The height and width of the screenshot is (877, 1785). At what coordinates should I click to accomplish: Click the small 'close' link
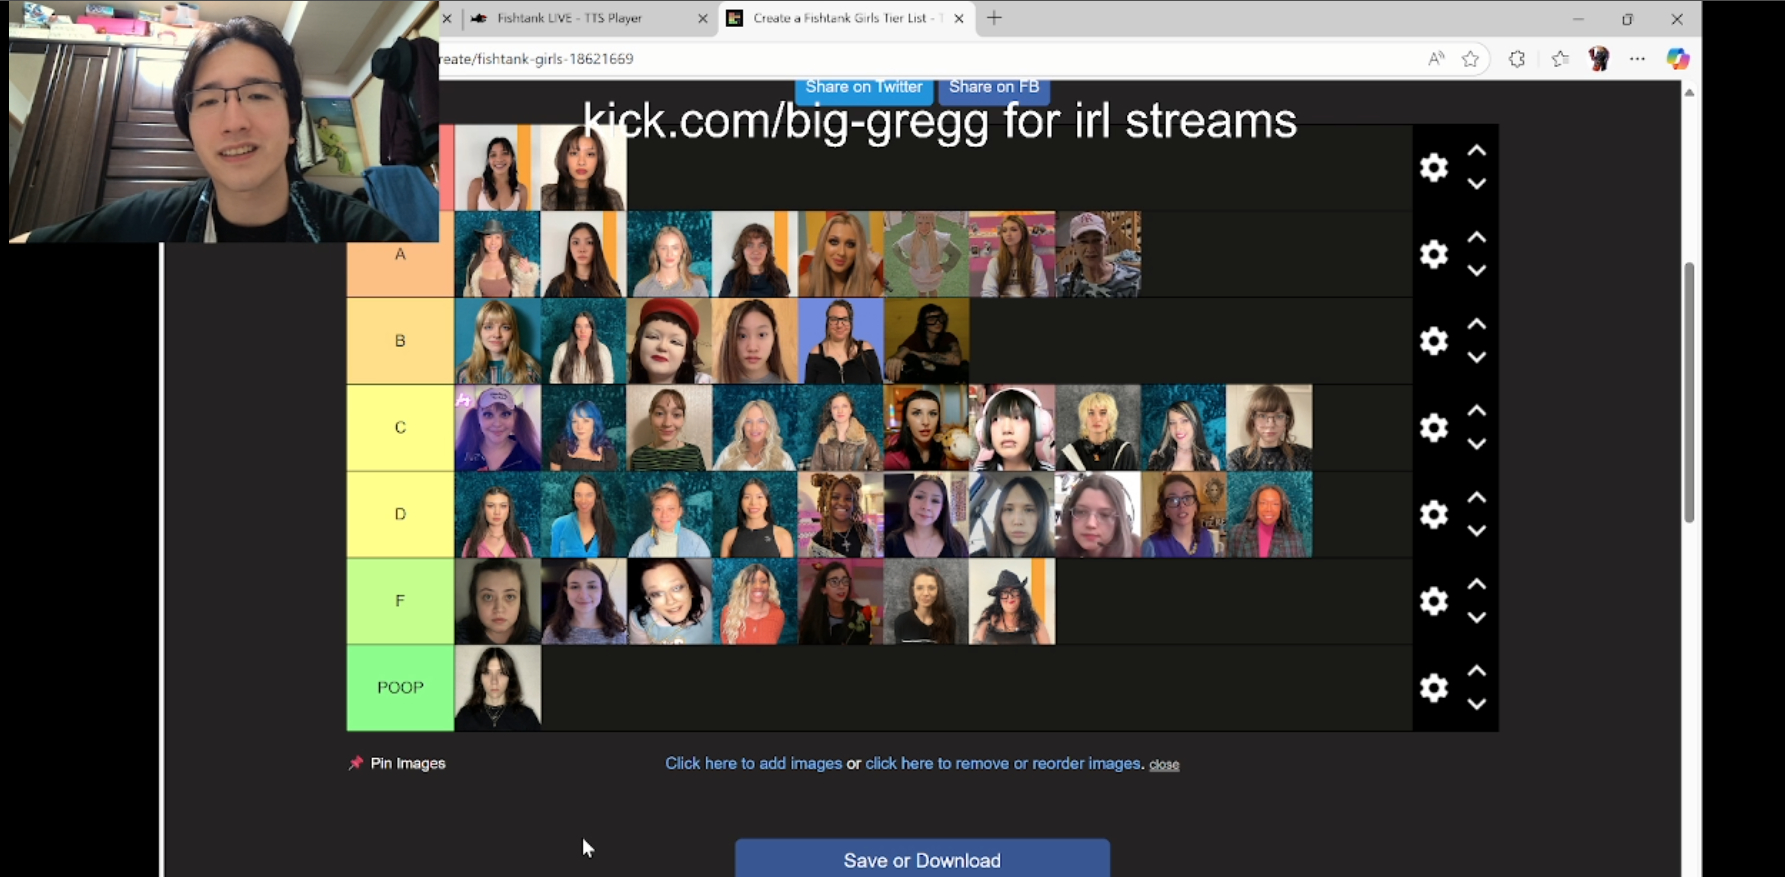(1164, 765)
